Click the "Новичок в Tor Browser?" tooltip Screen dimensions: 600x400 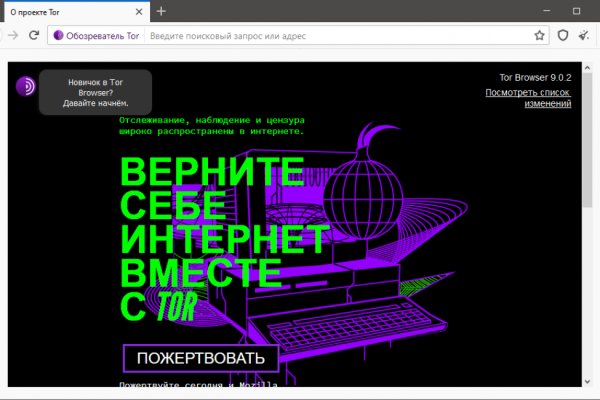pos(96,92)
